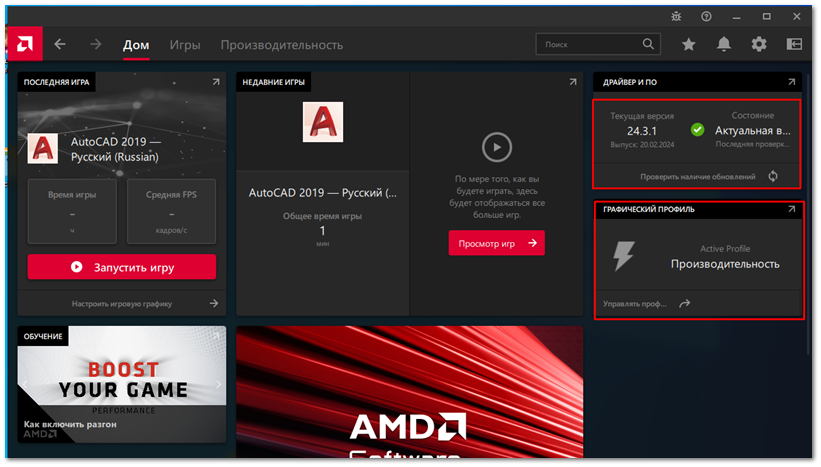Open help question mark icon

coord(706,17)
